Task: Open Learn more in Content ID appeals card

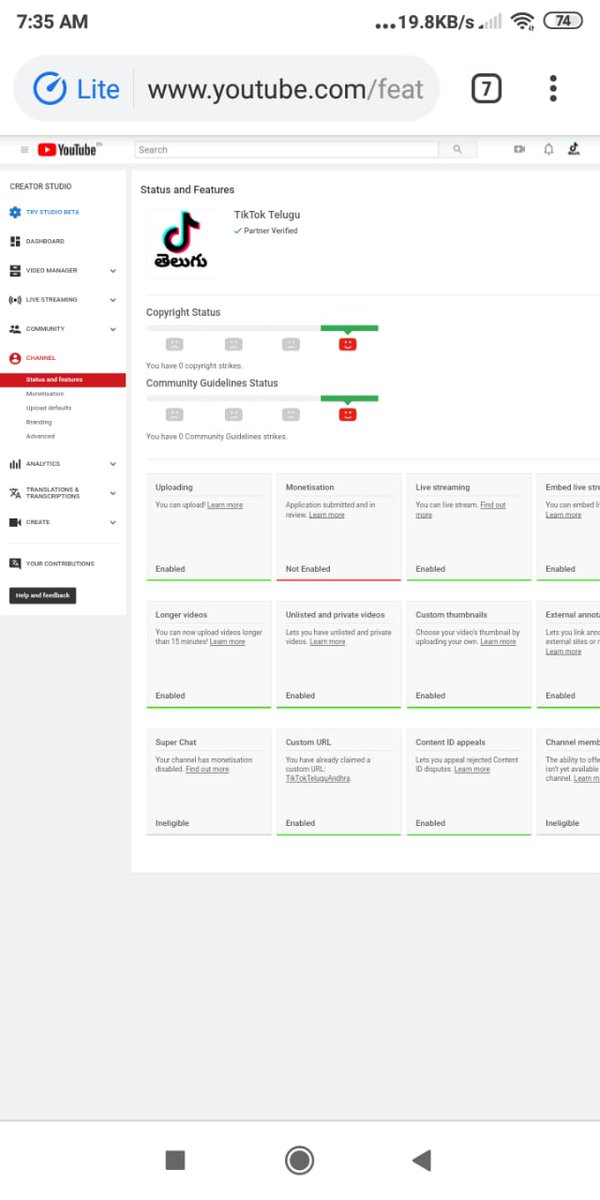Action: tap(472, 769)
